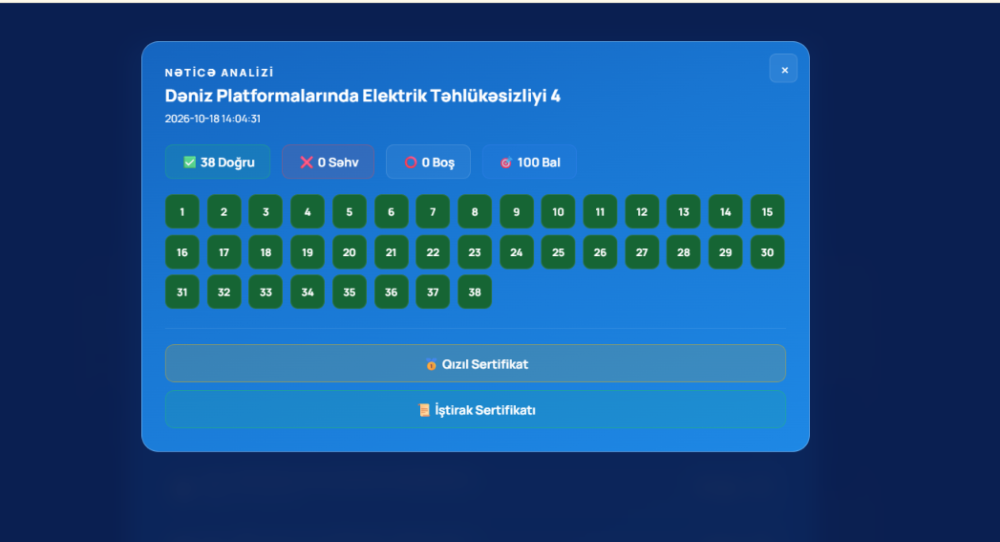The height and width of the screenshot is (542, 1000).
Task: View question 23 answer
Action: [474, 253]
